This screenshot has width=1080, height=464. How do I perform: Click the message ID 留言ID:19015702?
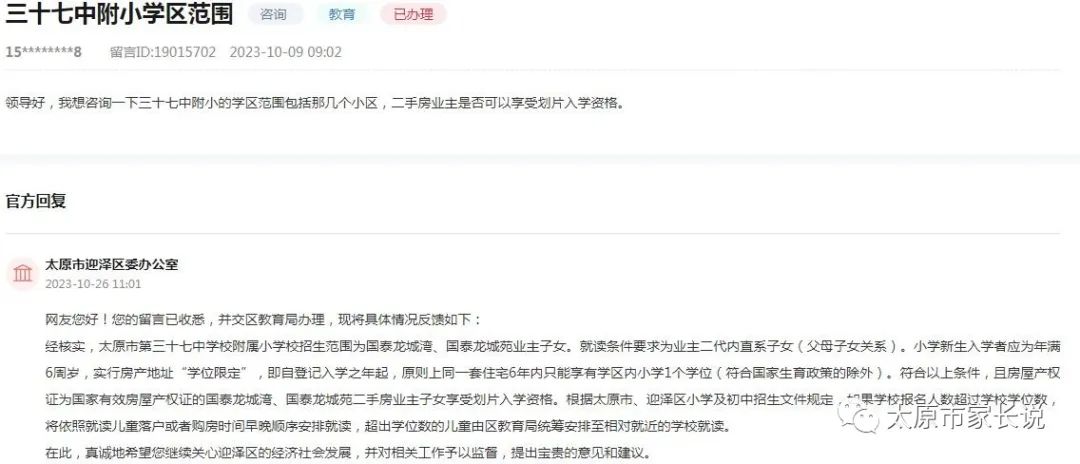click(163, 52)
